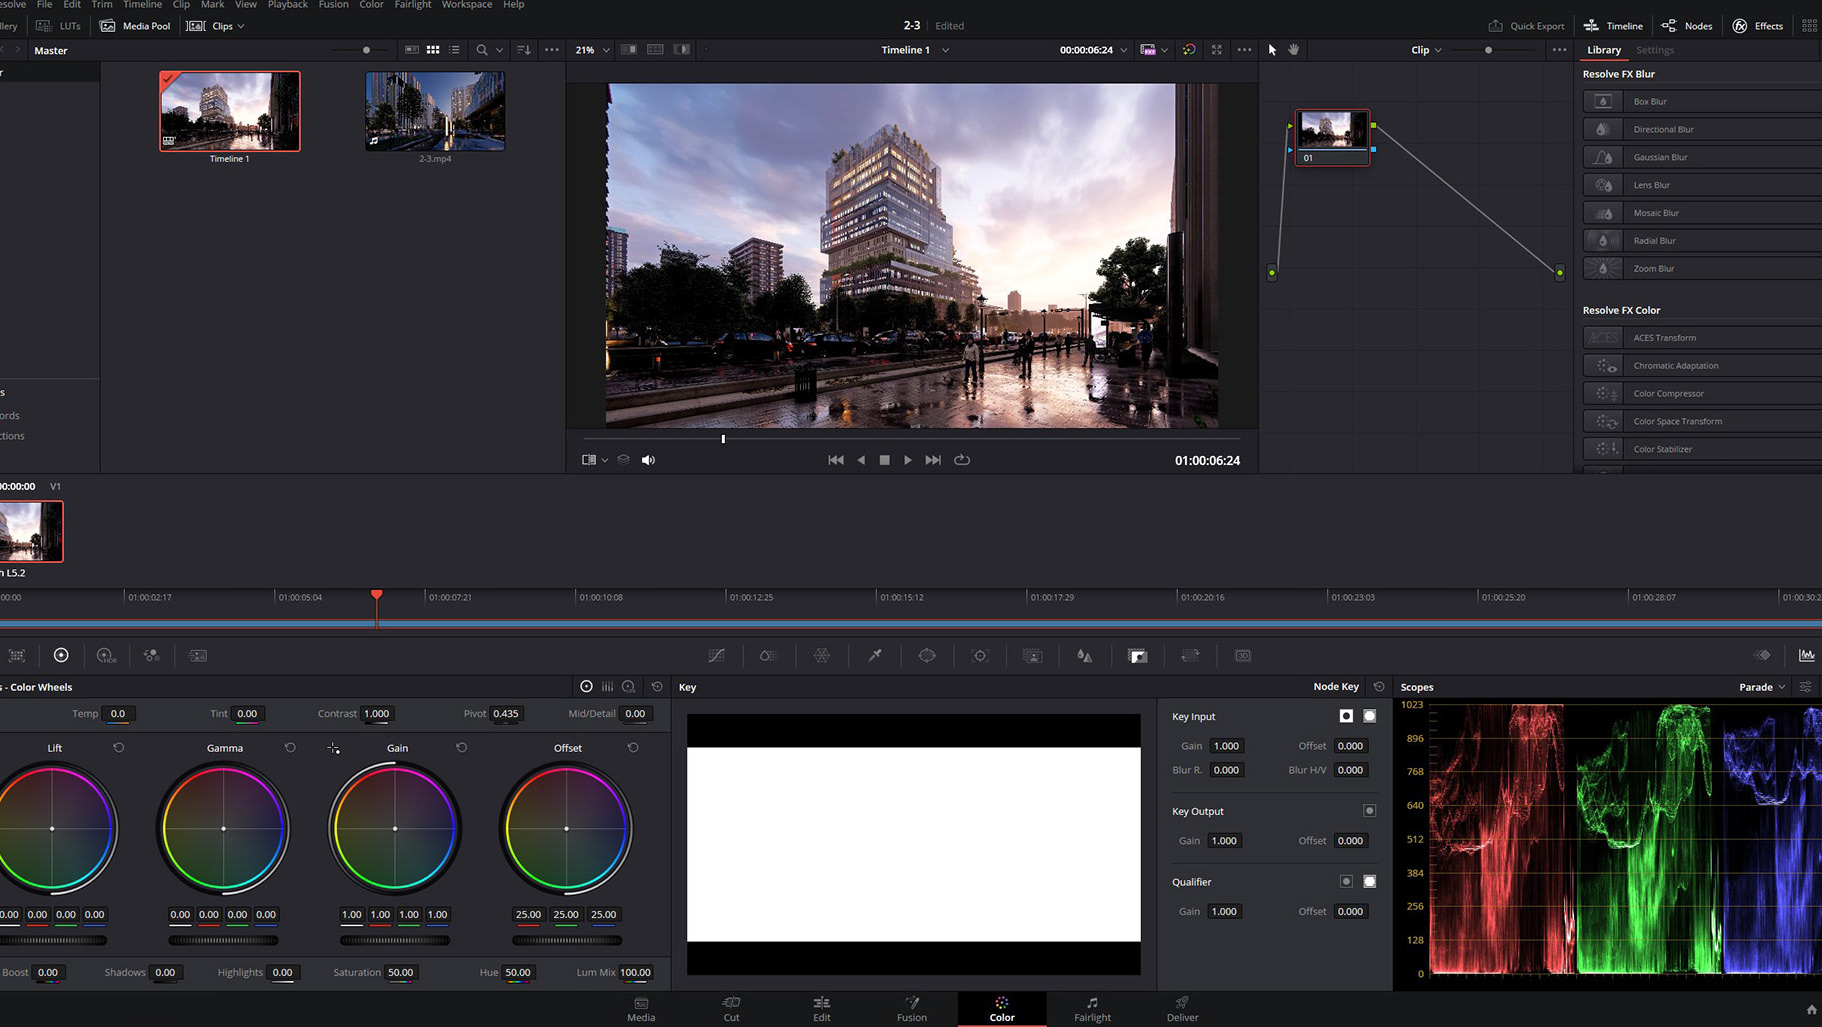
Task: Toggle the Nodes panel button
Action: point(1687,26)
